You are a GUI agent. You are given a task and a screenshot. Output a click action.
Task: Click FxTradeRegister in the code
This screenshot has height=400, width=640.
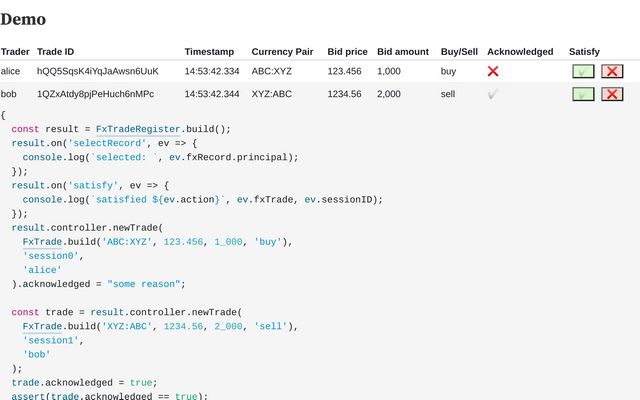(x=138, y=129)
